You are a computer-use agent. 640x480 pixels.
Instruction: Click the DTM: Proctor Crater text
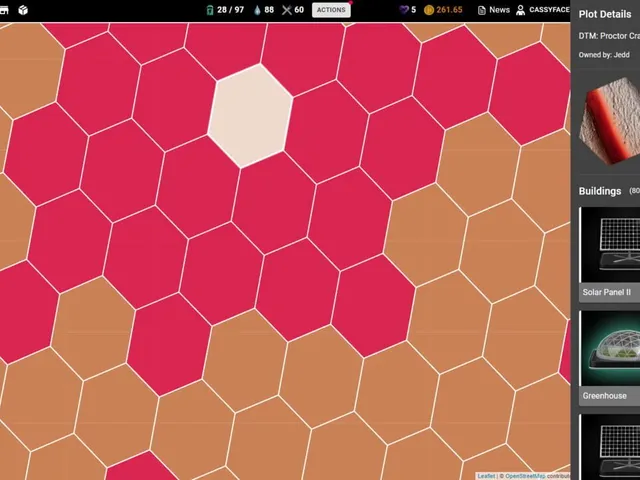point(609,36)
